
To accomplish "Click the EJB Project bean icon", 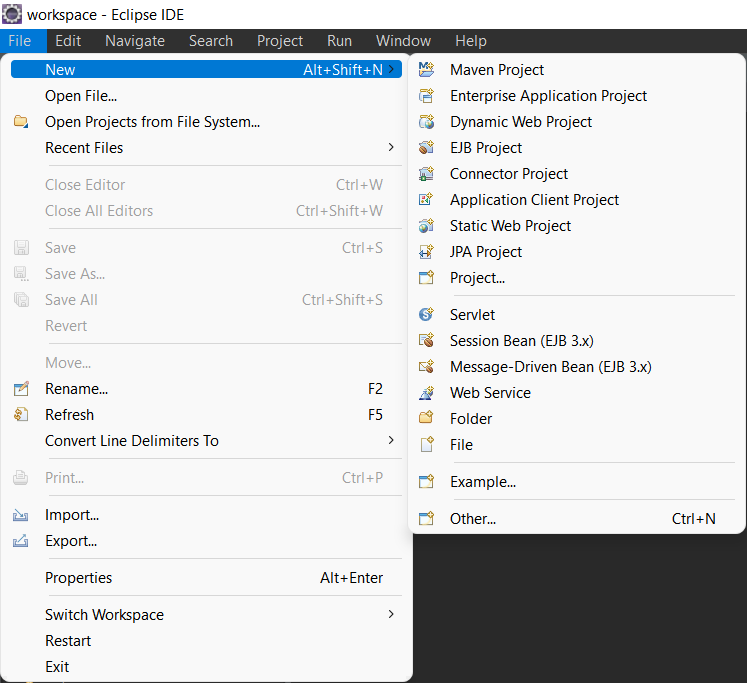I will tap(426, 148).
